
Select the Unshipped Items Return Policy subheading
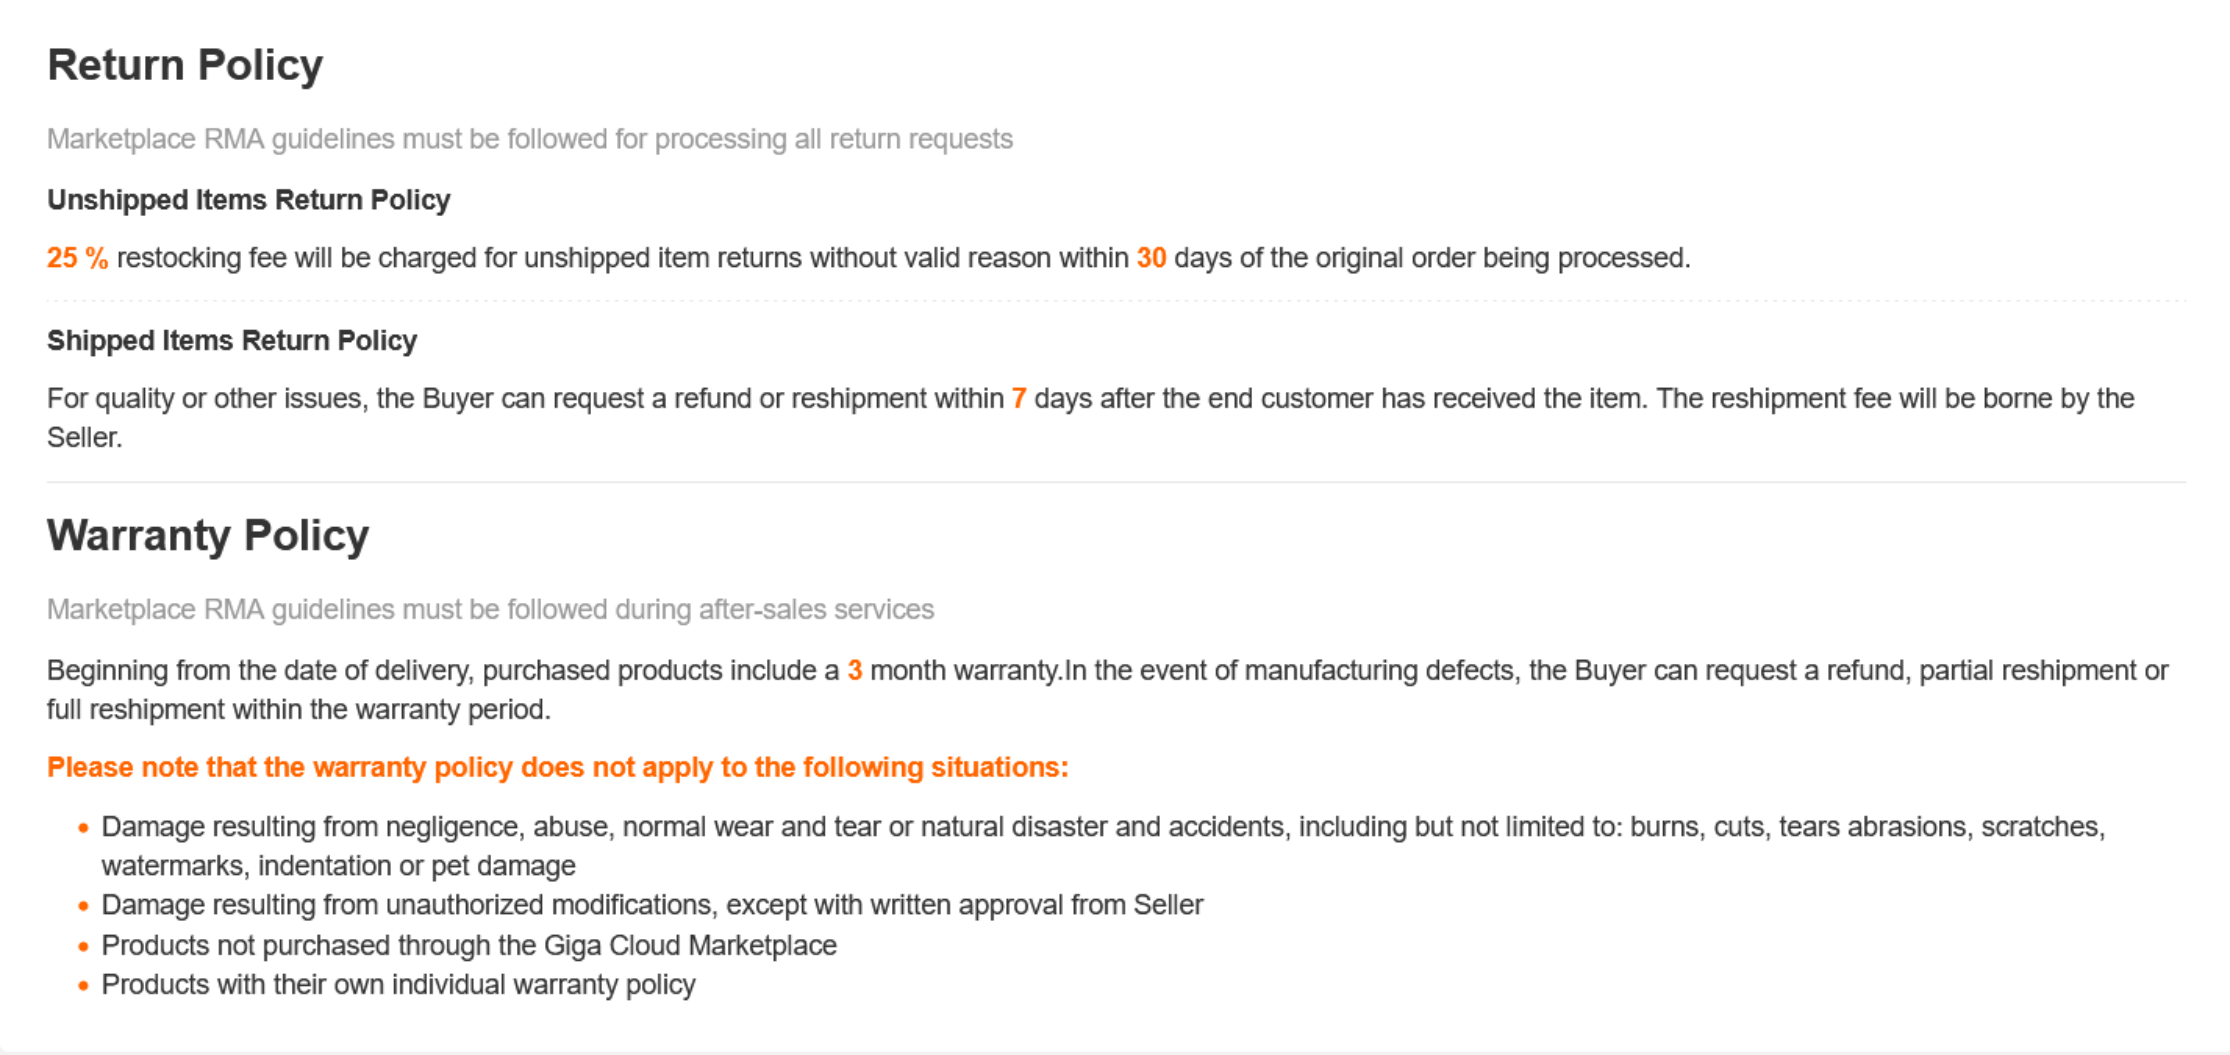click(x=248, y=200)
